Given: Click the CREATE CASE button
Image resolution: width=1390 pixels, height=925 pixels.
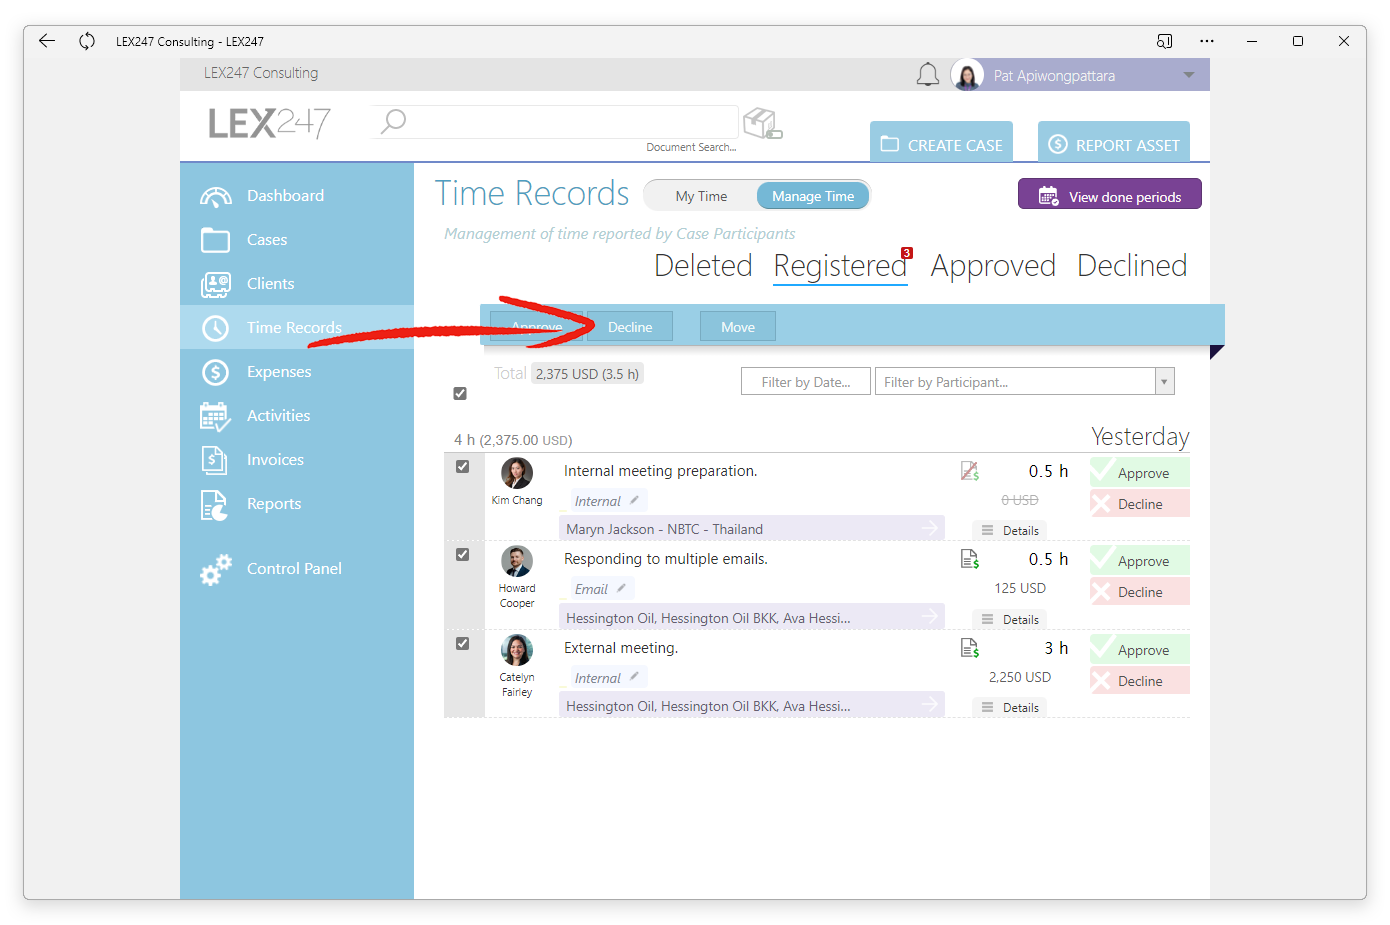Looking at the screenshot, I should tap(941, 144).
